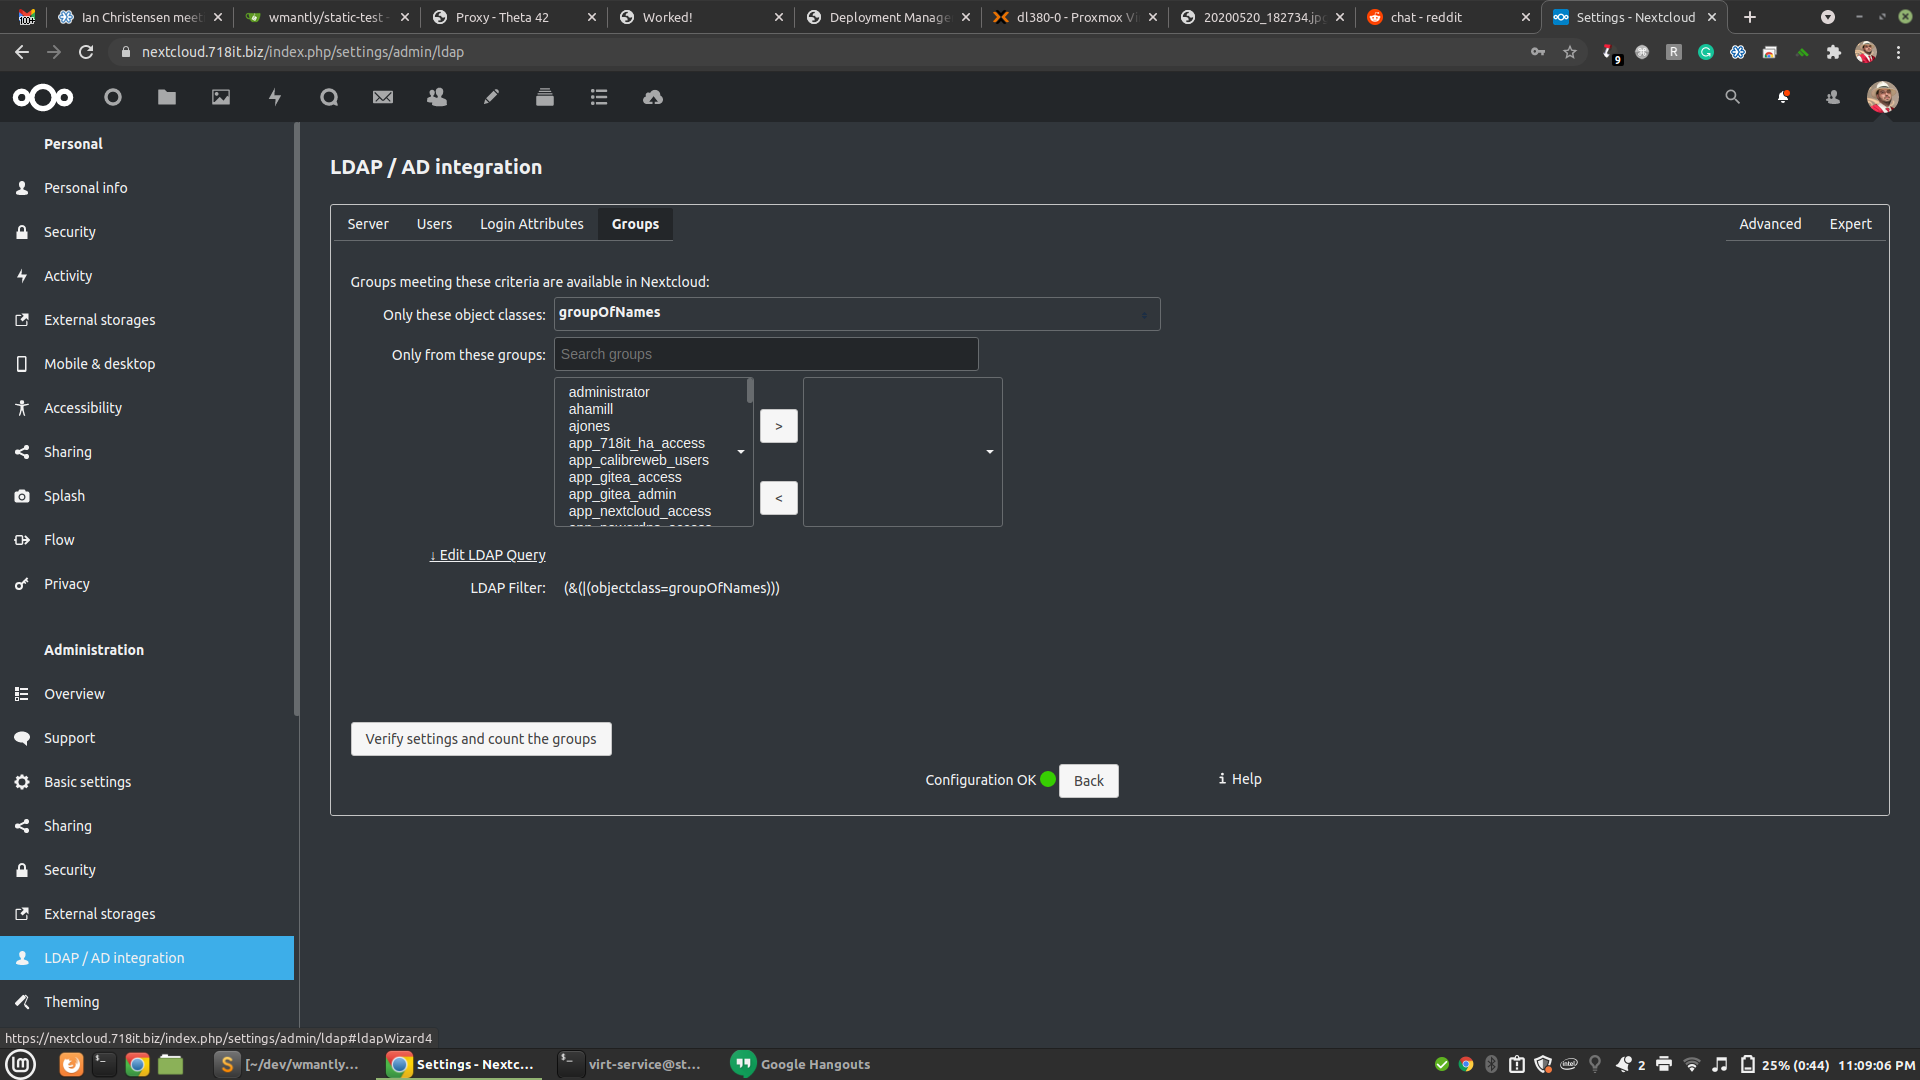
Task: Open the Contacts app icon
Action: pyautogui.click(x=437, y=97)
